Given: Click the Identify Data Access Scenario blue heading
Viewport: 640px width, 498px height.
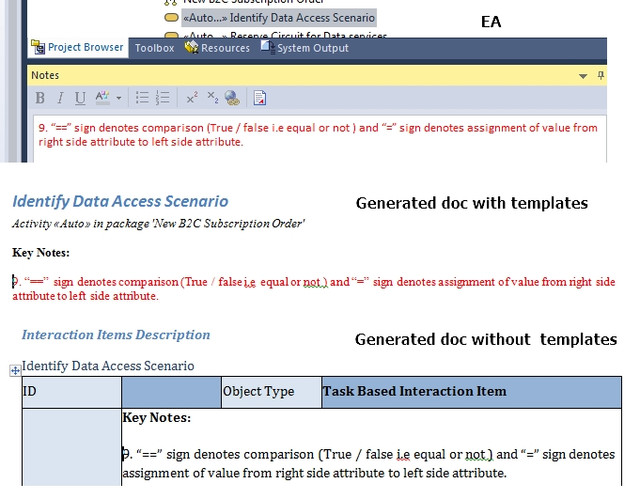Looking at the screenshot, I should tap(120, 201).
